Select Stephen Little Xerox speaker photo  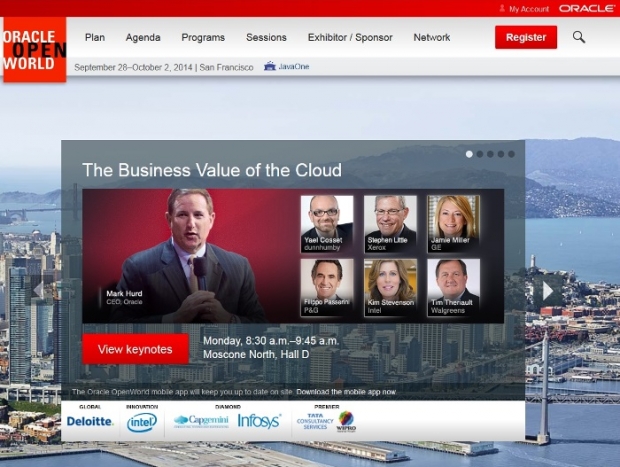pos(390,224)
